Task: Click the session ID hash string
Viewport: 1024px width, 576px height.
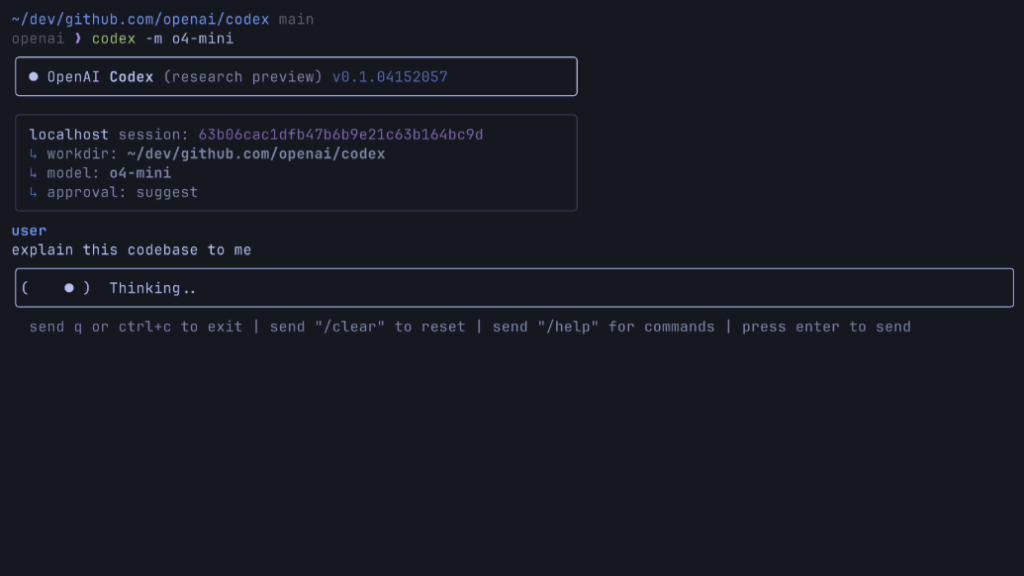Action: (x=340, y=134)
